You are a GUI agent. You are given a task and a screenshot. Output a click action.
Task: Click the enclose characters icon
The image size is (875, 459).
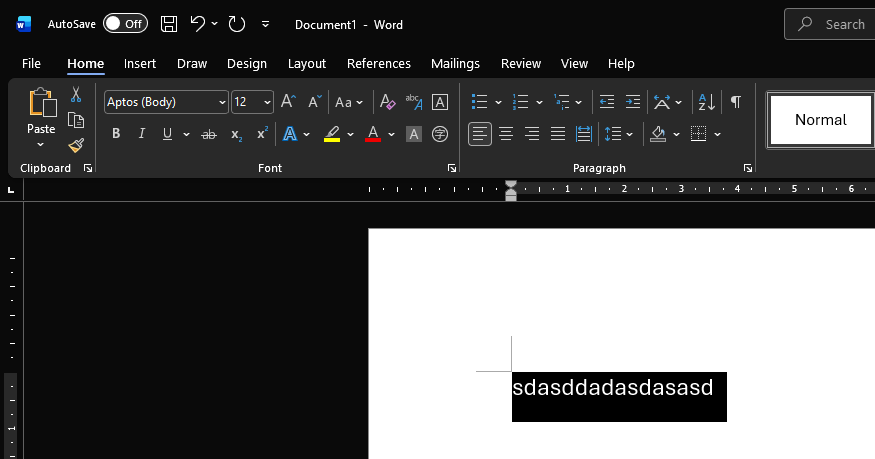[x=440, y=134]
